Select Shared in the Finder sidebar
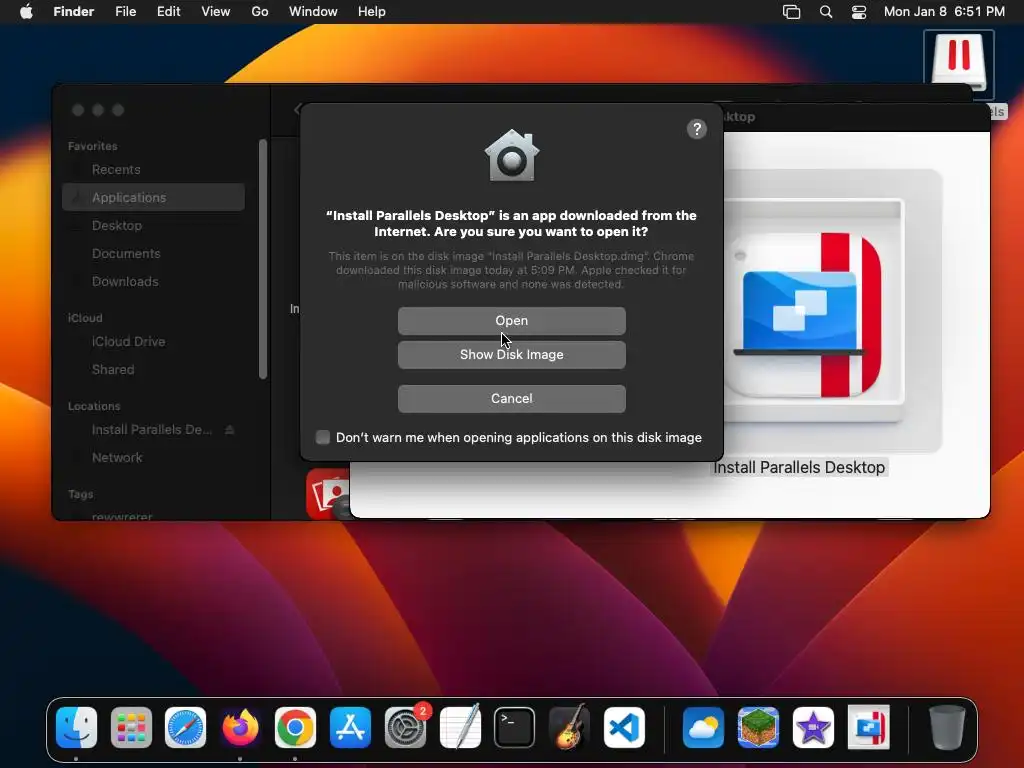This screenshot has height=768, width=1024. [153, 370]
